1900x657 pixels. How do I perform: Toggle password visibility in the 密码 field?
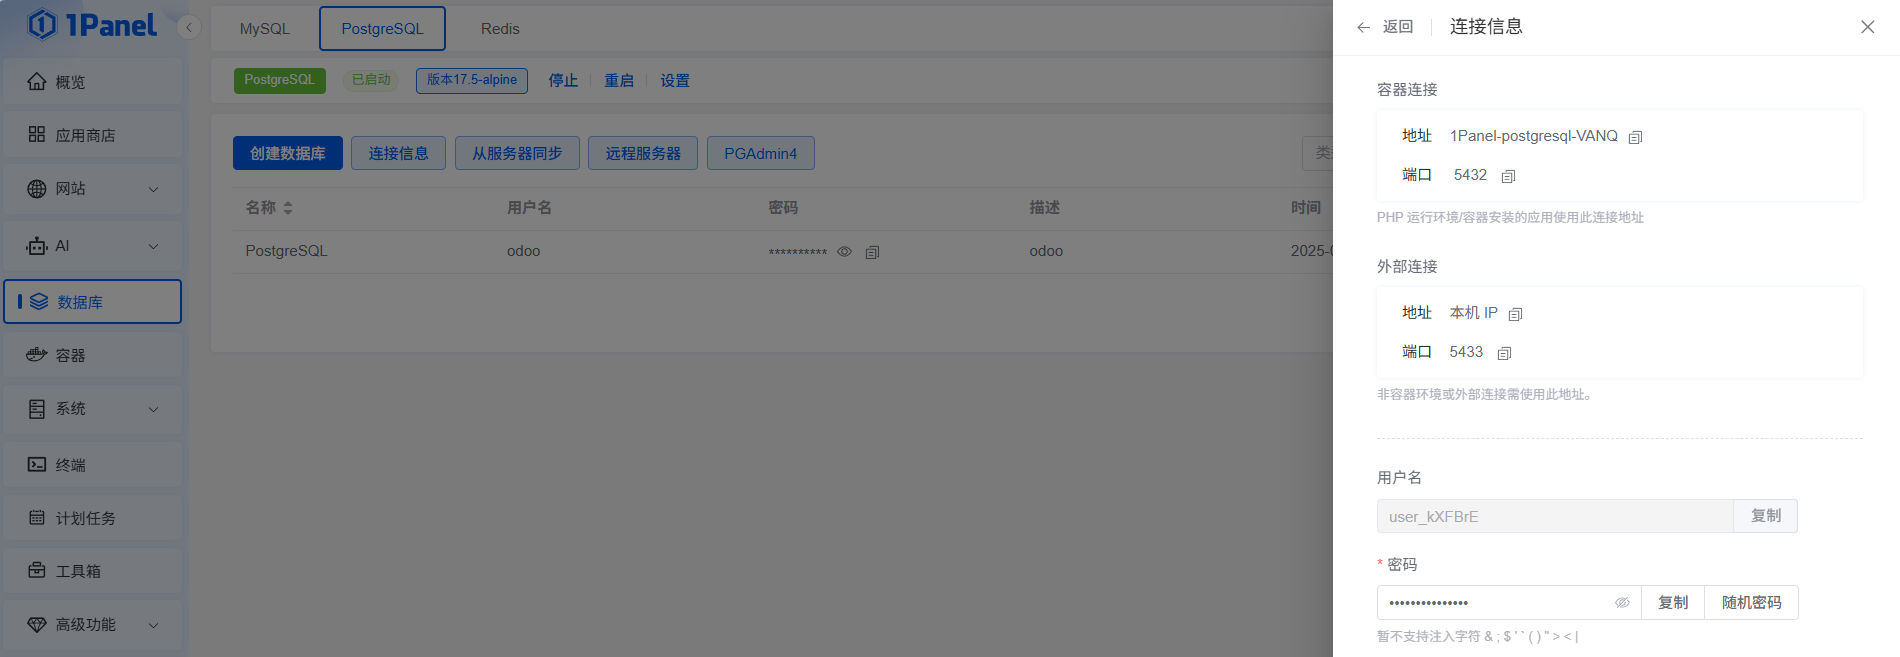(x=1622, y=603)
